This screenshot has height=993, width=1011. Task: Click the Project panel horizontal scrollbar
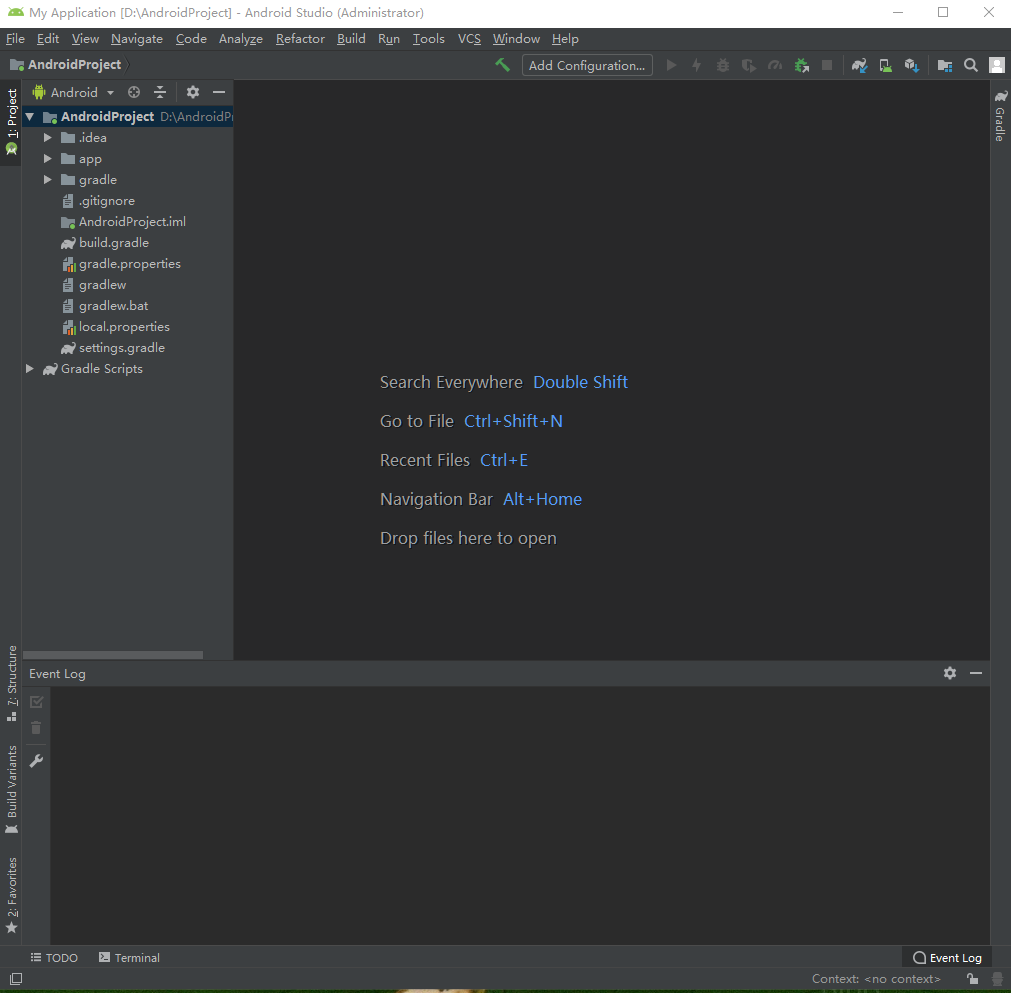113,654
